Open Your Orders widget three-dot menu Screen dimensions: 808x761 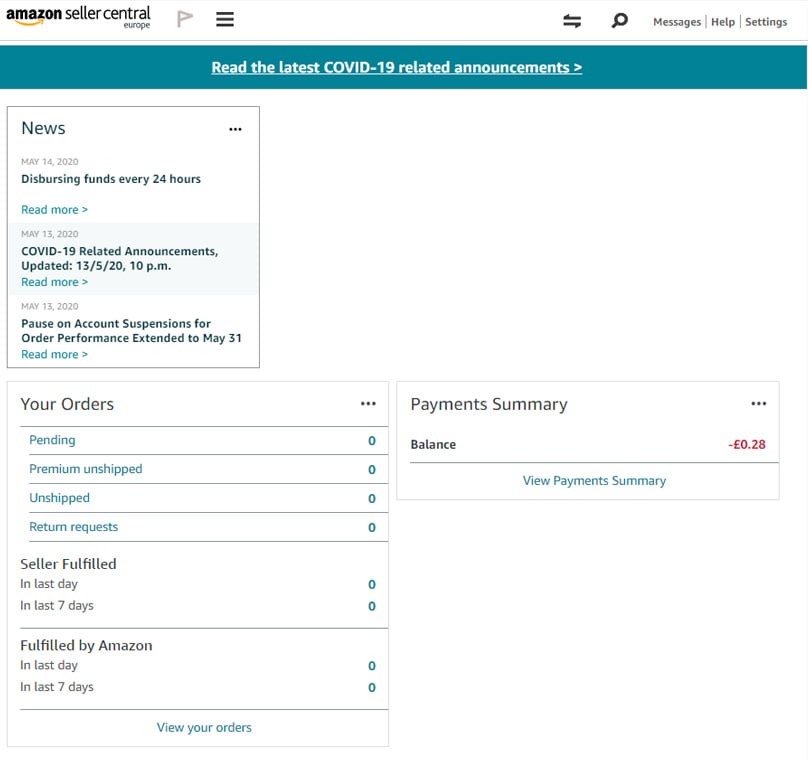tap(368, 404)
